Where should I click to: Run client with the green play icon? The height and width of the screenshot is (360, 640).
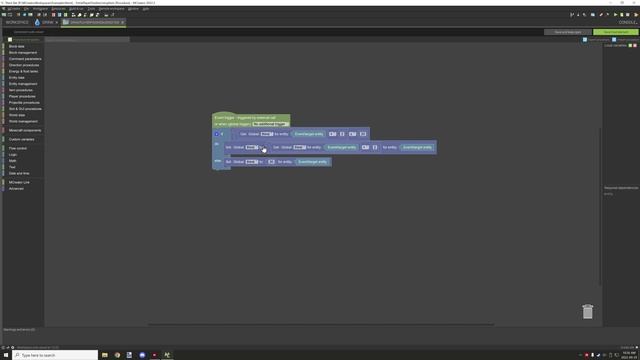coord(616,15)
